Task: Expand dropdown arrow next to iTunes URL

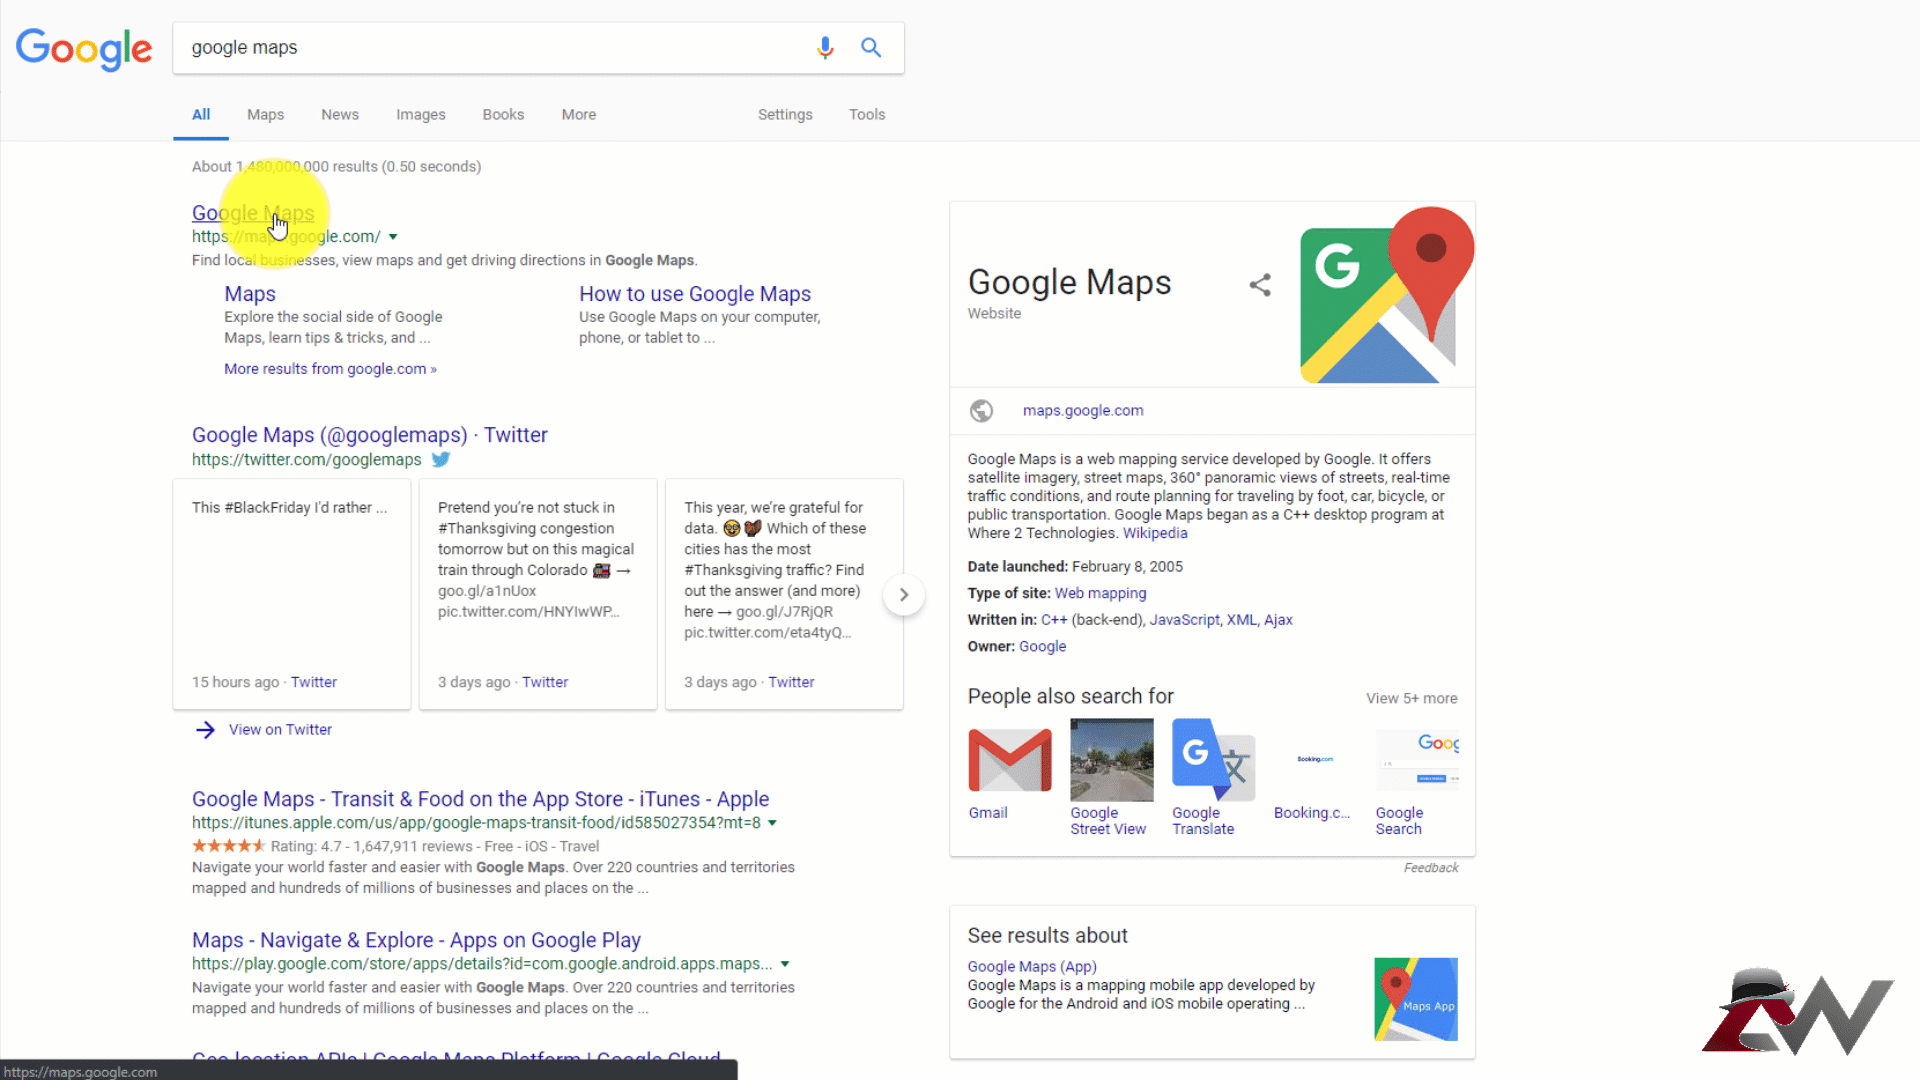Action: (772, 823)
